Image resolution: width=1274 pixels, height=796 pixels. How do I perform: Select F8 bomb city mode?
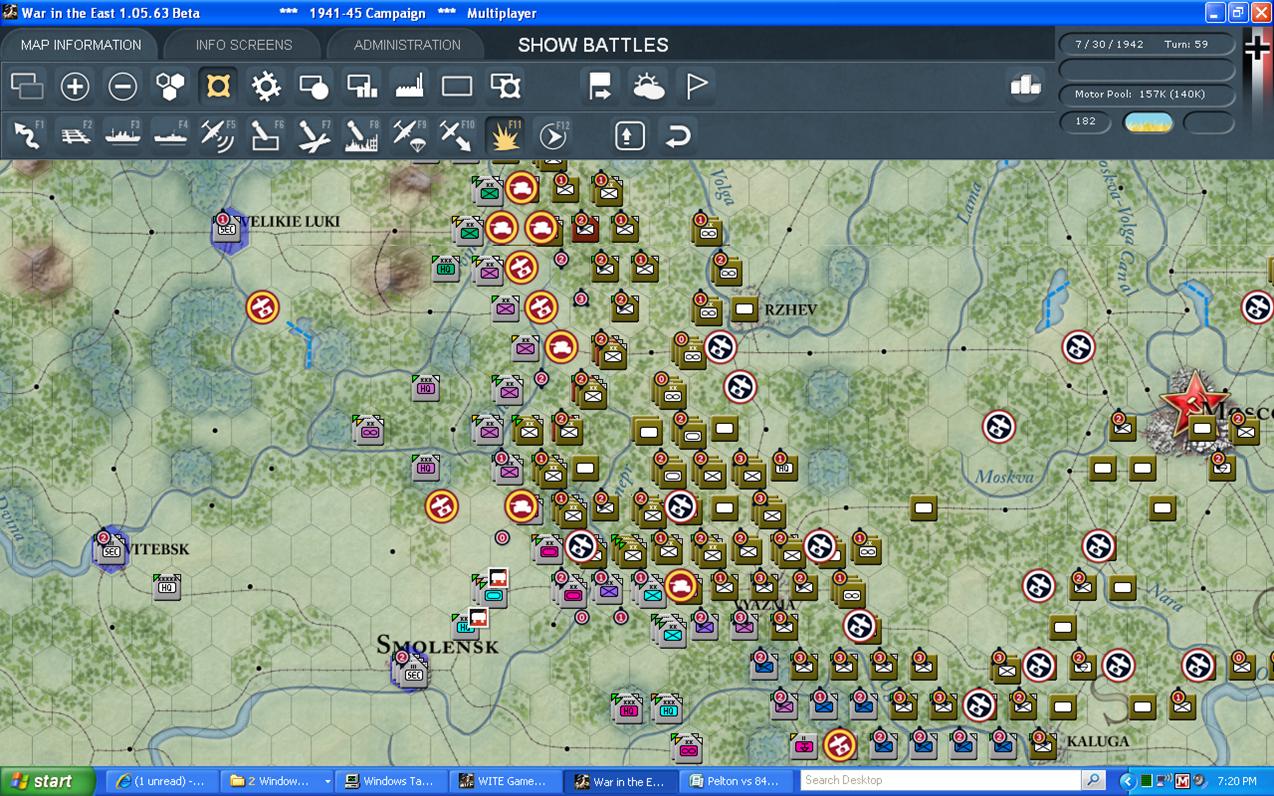tap(361, 135)
